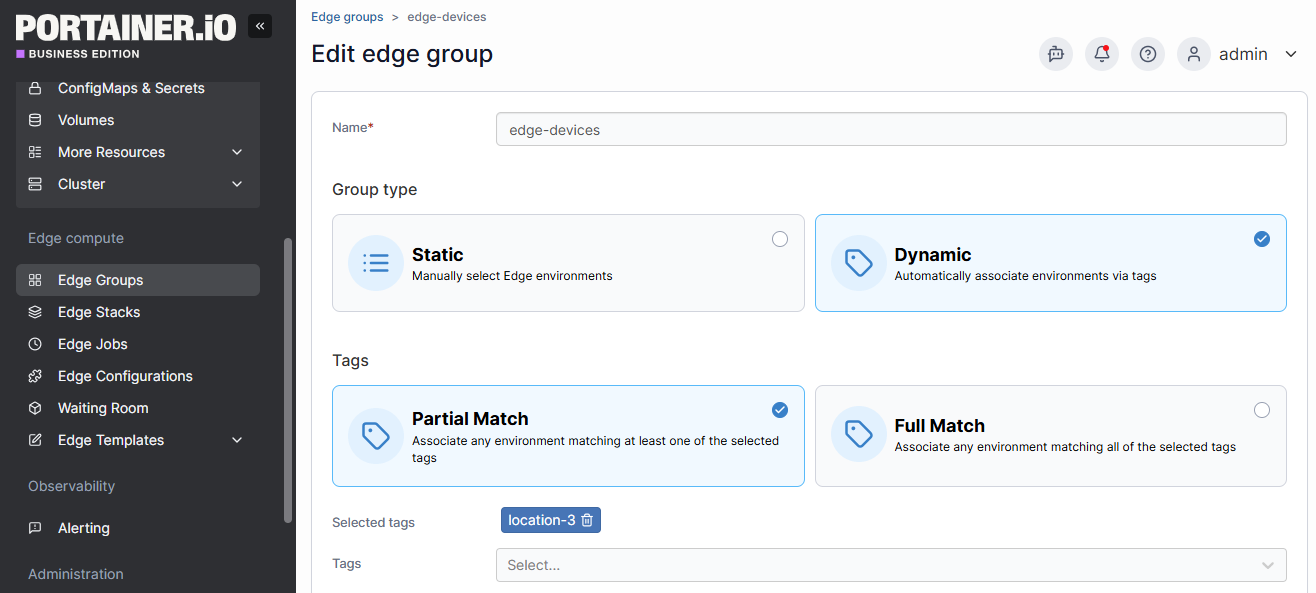Go to Edge Configurations page
1316x593 pixels.
[x=125, y=376]
